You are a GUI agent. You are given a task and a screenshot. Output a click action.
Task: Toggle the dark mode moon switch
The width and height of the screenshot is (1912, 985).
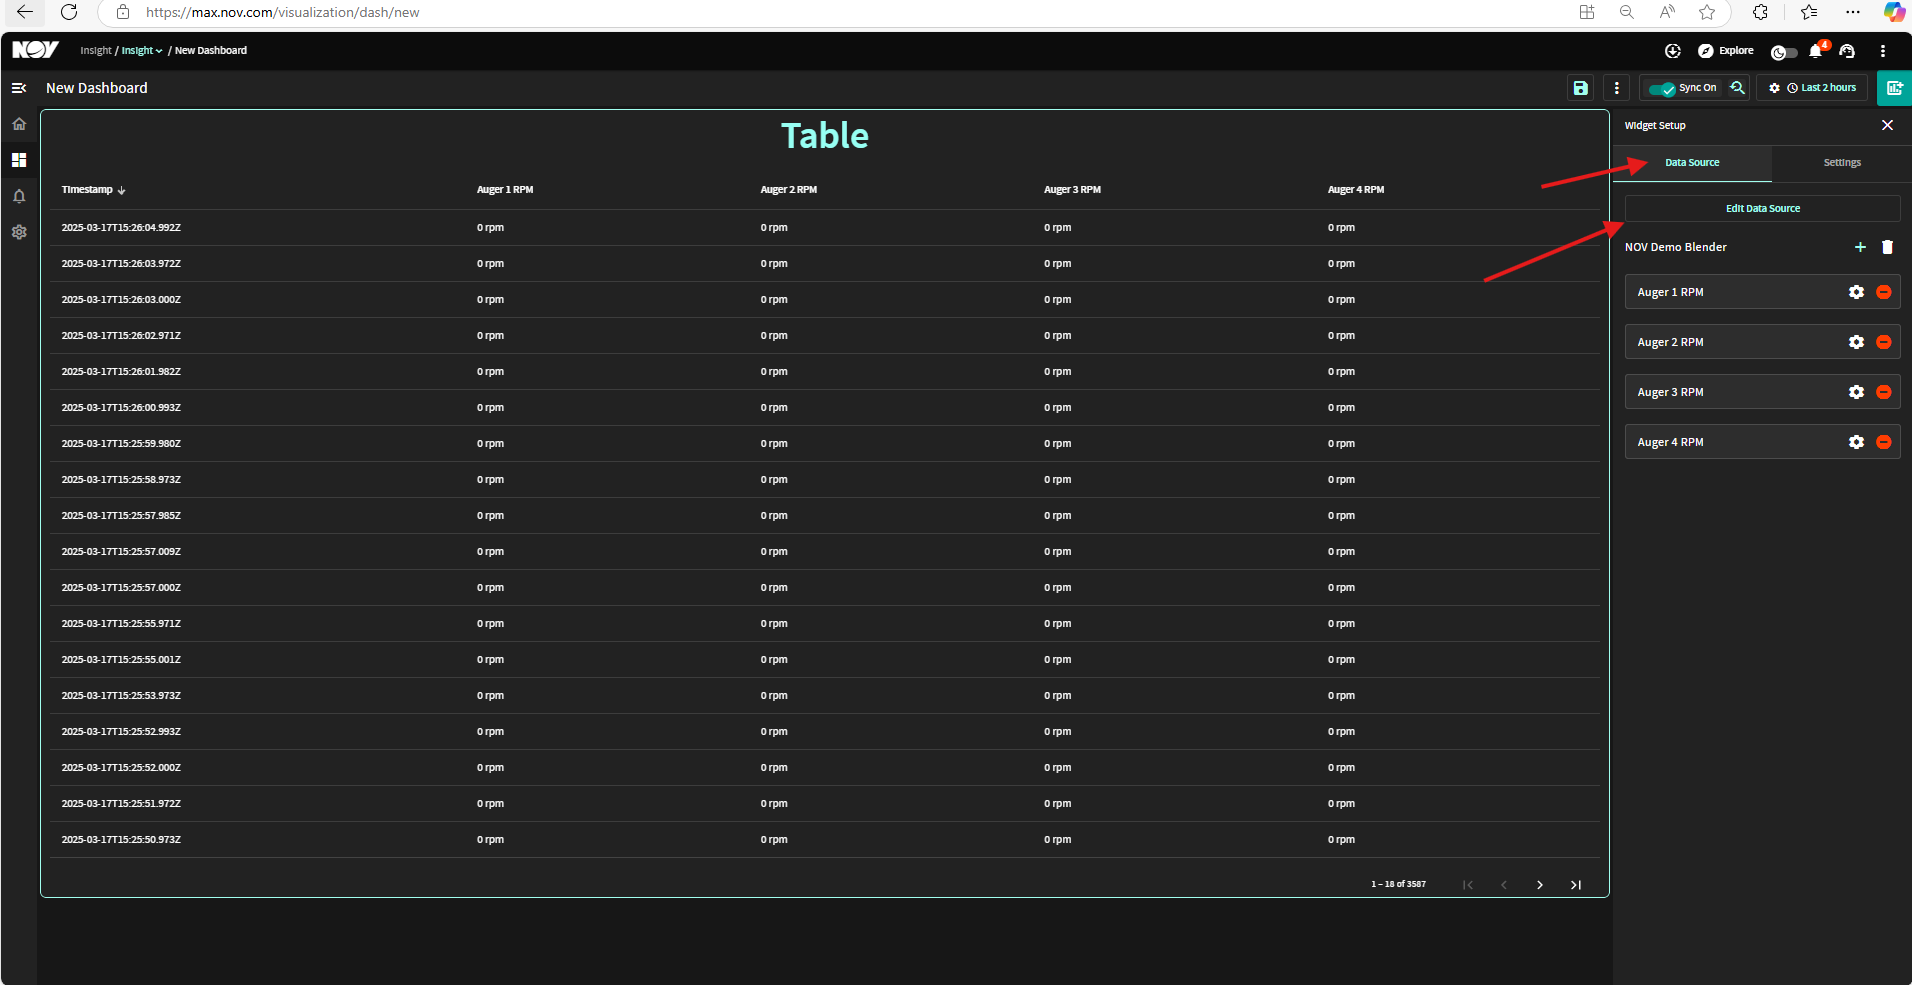coord(1783,52)
